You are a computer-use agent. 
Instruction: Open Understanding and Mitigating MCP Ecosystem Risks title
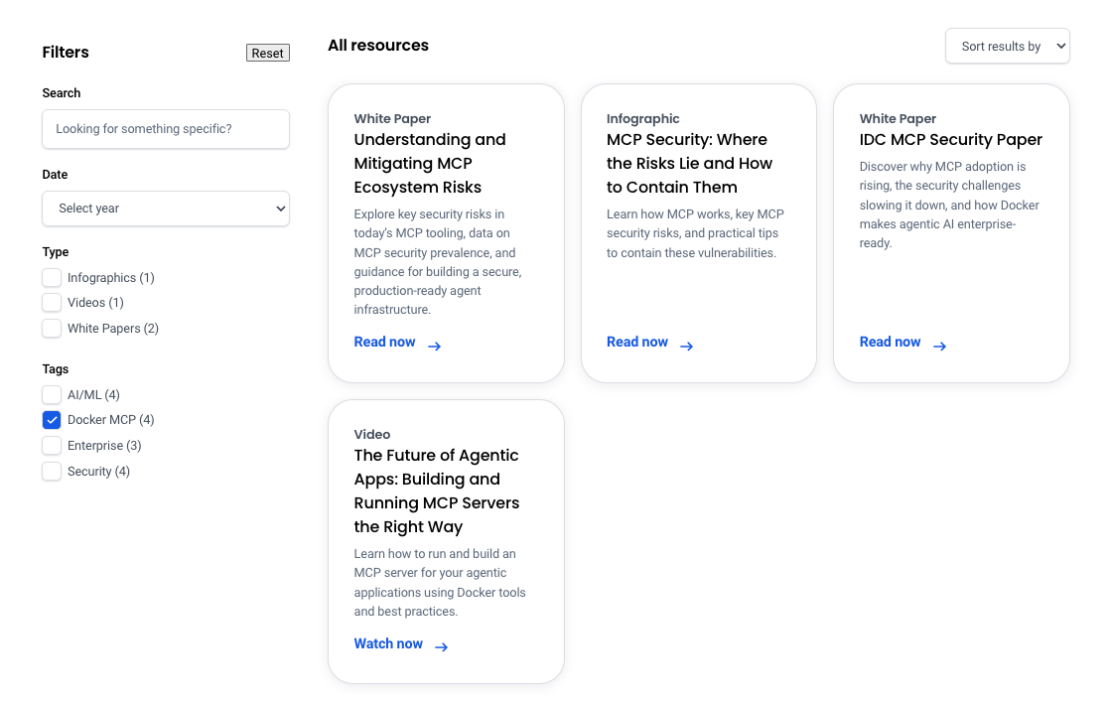[x=430, y=163]
